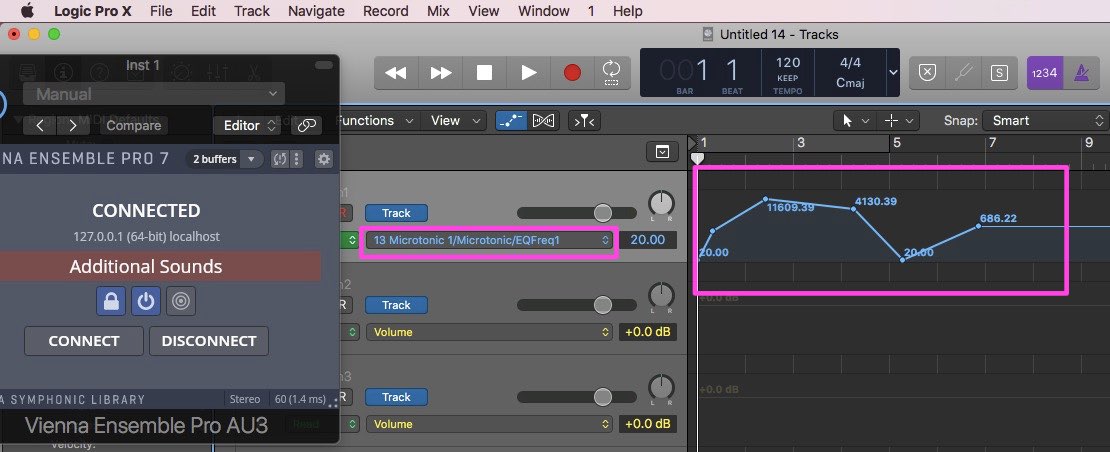Open the Mix menu
The image size is (1110, 452).
tap(438, 11)
